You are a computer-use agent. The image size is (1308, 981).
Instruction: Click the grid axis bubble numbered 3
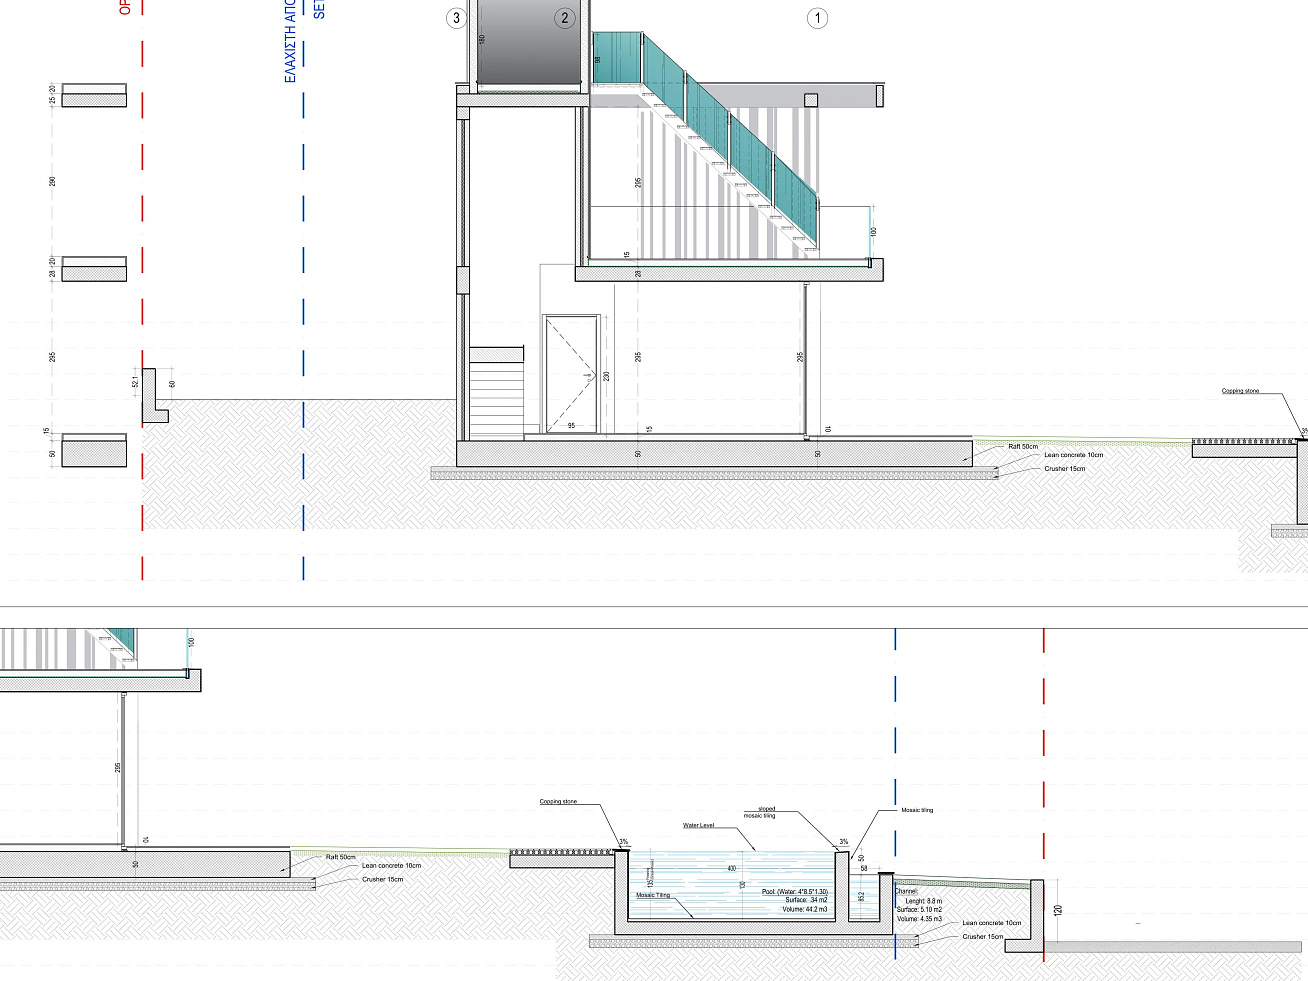click(457, 18)
